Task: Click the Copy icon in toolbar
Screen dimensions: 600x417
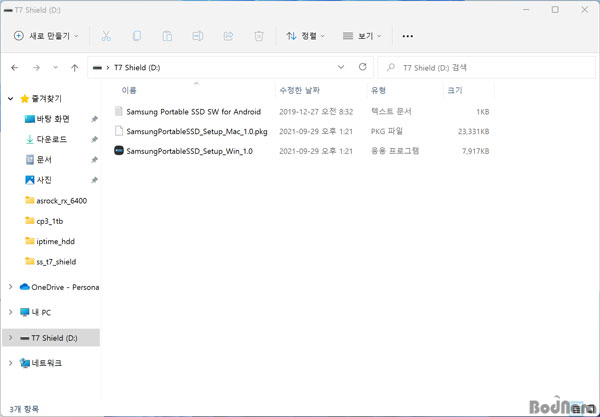Action: tap(137, 36)
